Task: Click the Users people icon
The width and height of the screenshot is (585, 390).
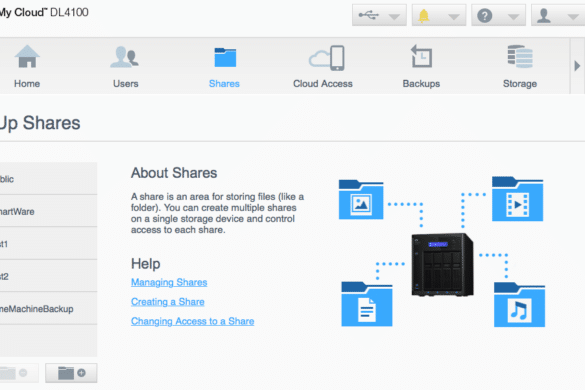Action: point(125,57)
